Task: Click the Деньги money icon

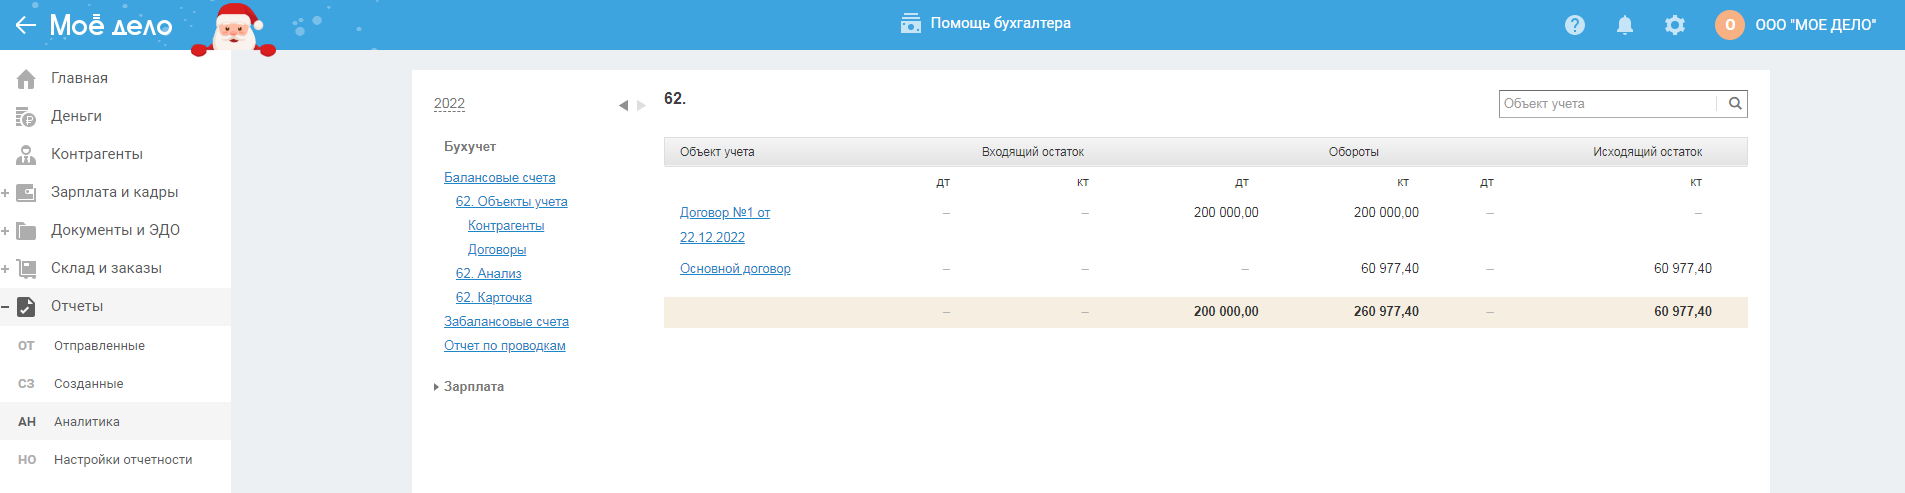Action: 26,117
